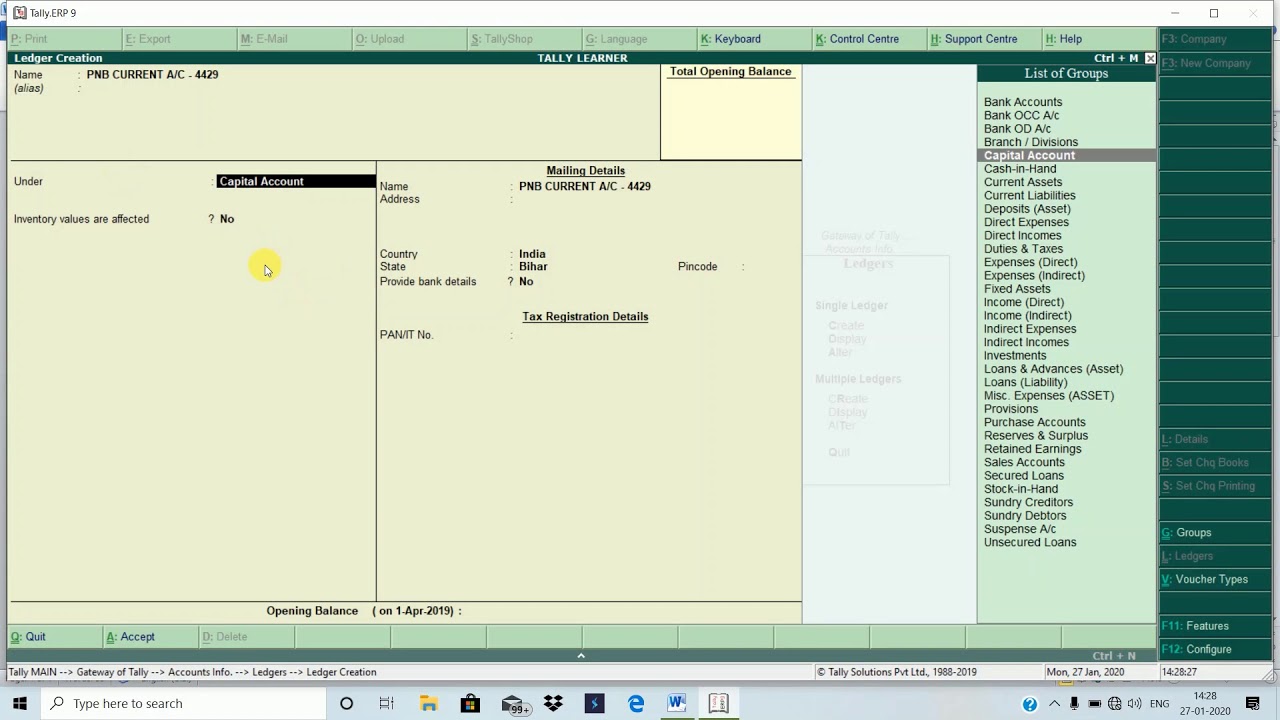Launch Microsoft Edge from the taskbar

pyautogui.click(x=636, y=703)
